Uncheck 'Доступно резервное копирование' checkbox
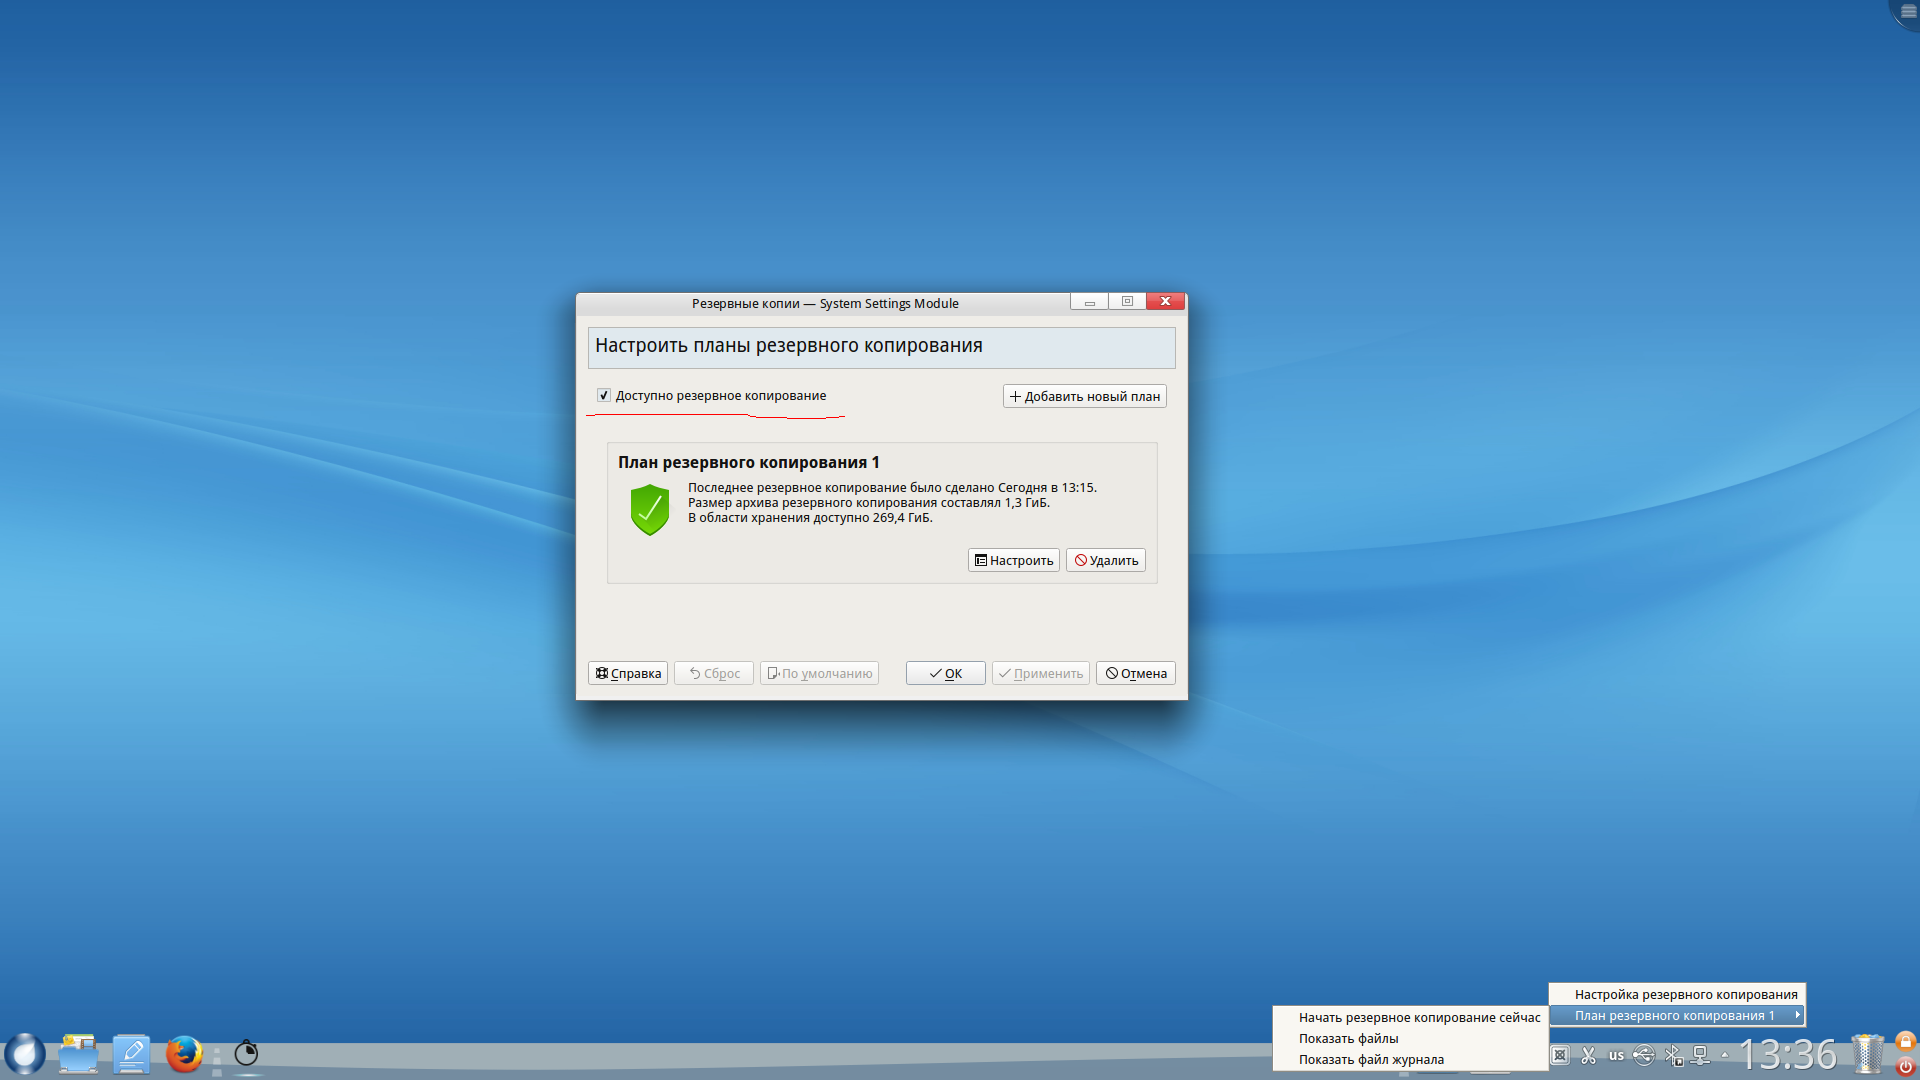This screenshot has width=1920, height=1080. pyautogui.click(x=604, y=396)
